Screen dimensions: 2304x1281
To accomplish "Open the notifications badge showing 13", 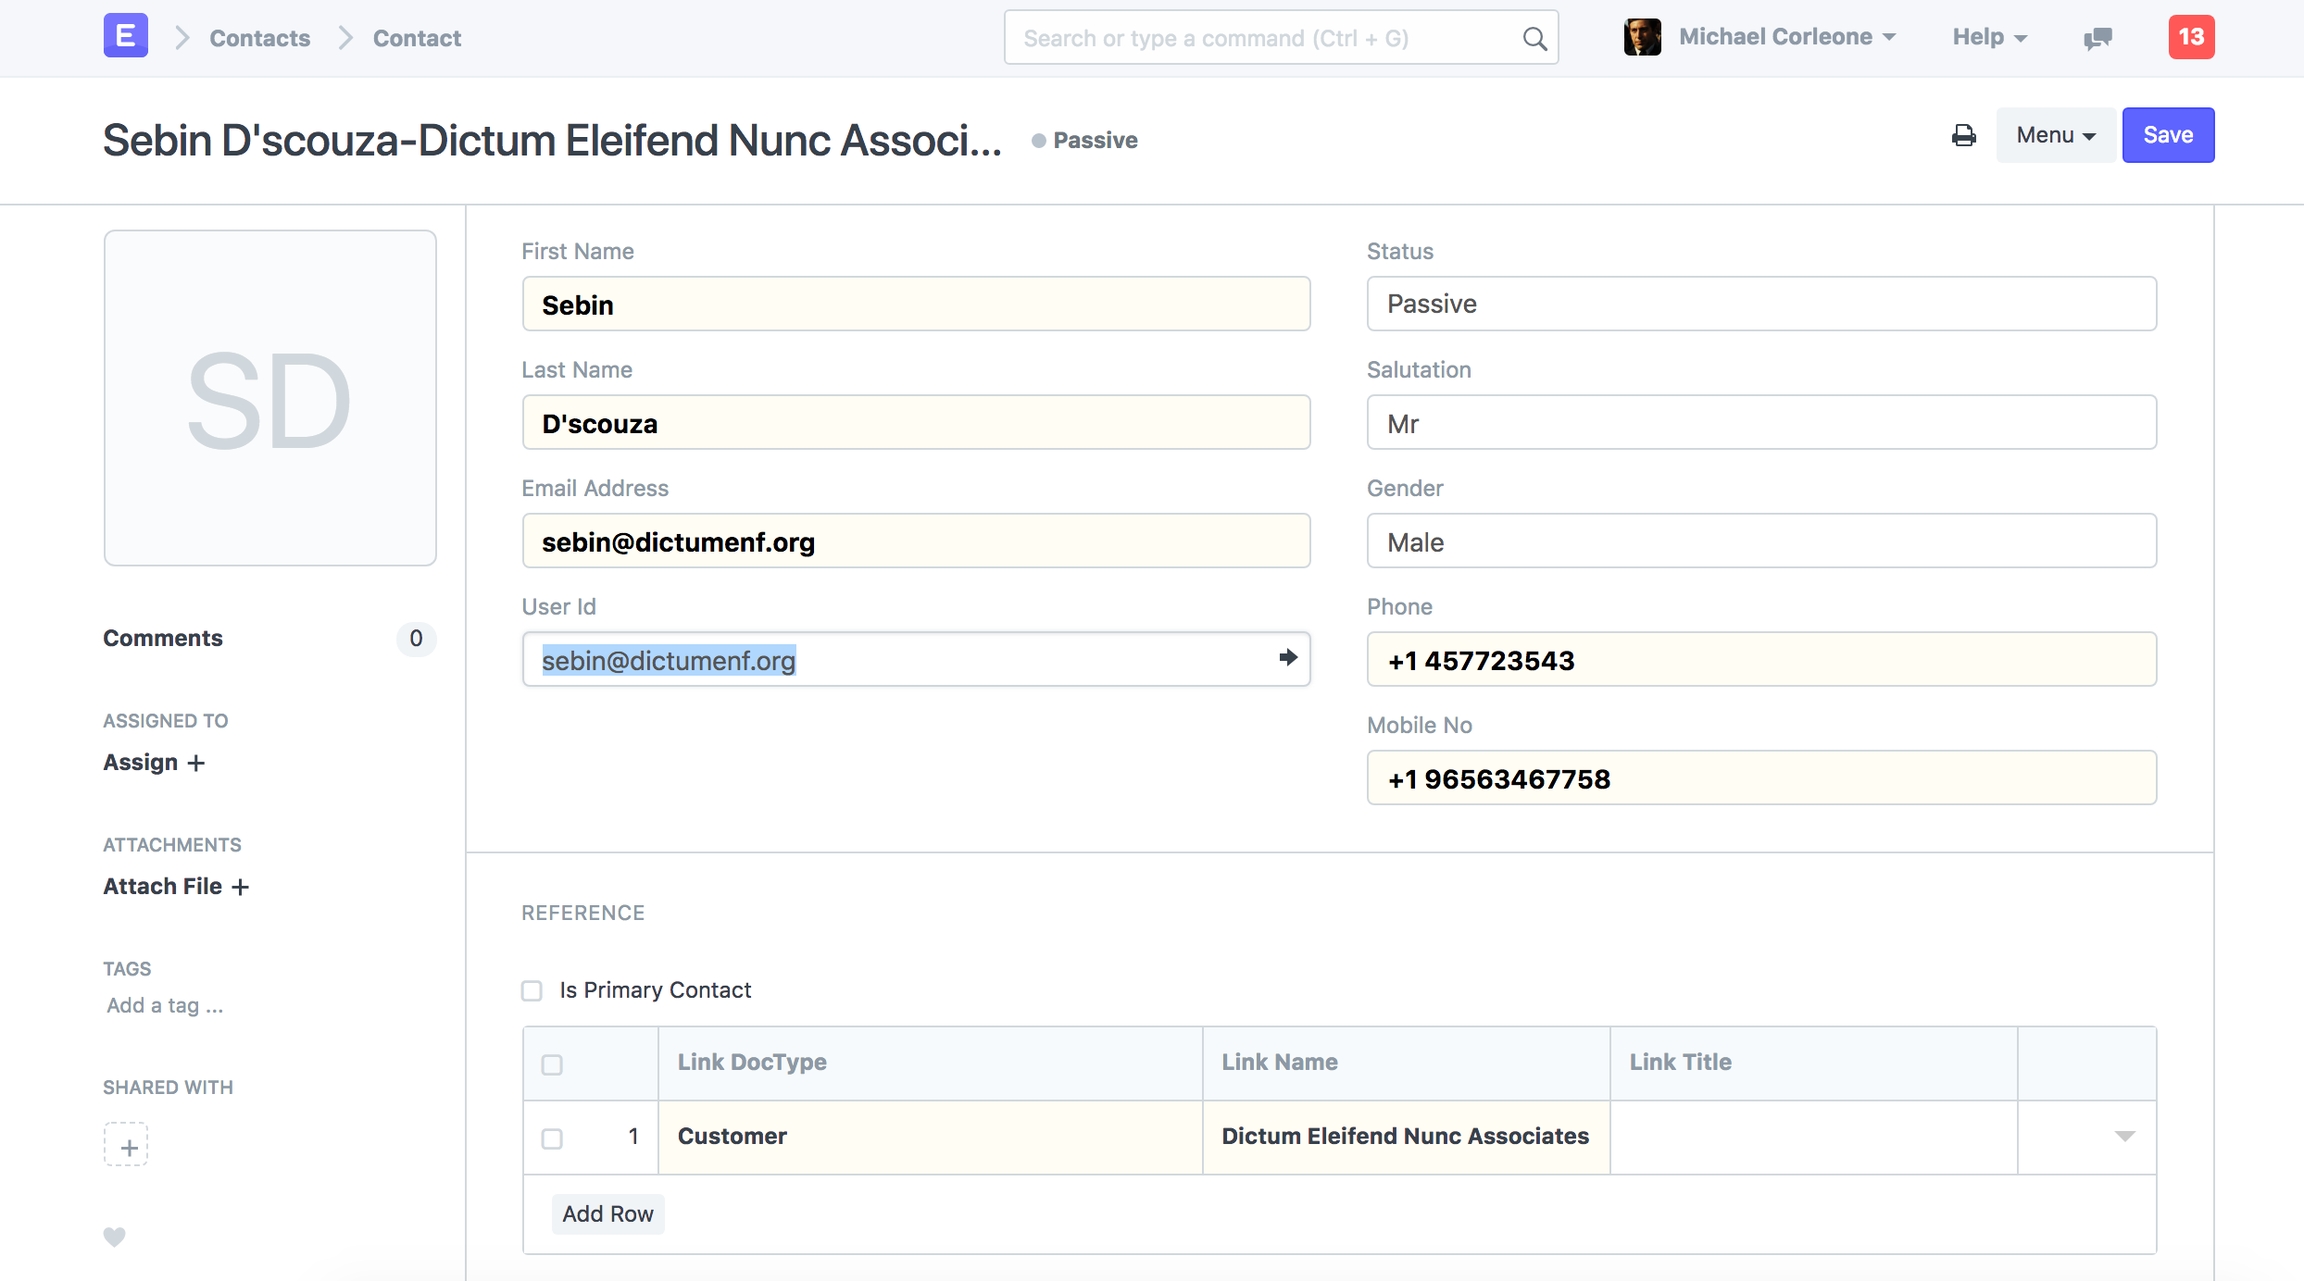I will click(x=2190, y=37).
